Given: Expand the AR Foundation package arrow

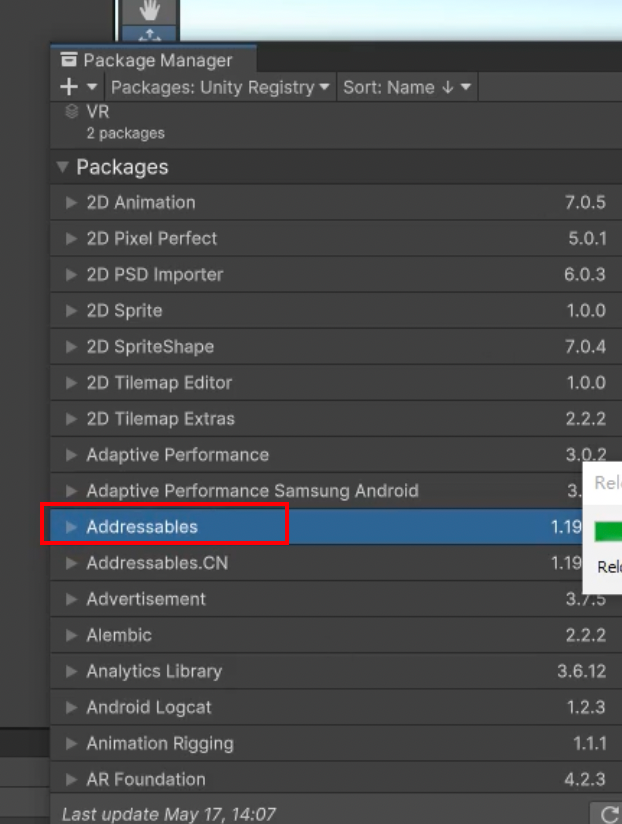Looking at the screenshot, I should (71, 779).
